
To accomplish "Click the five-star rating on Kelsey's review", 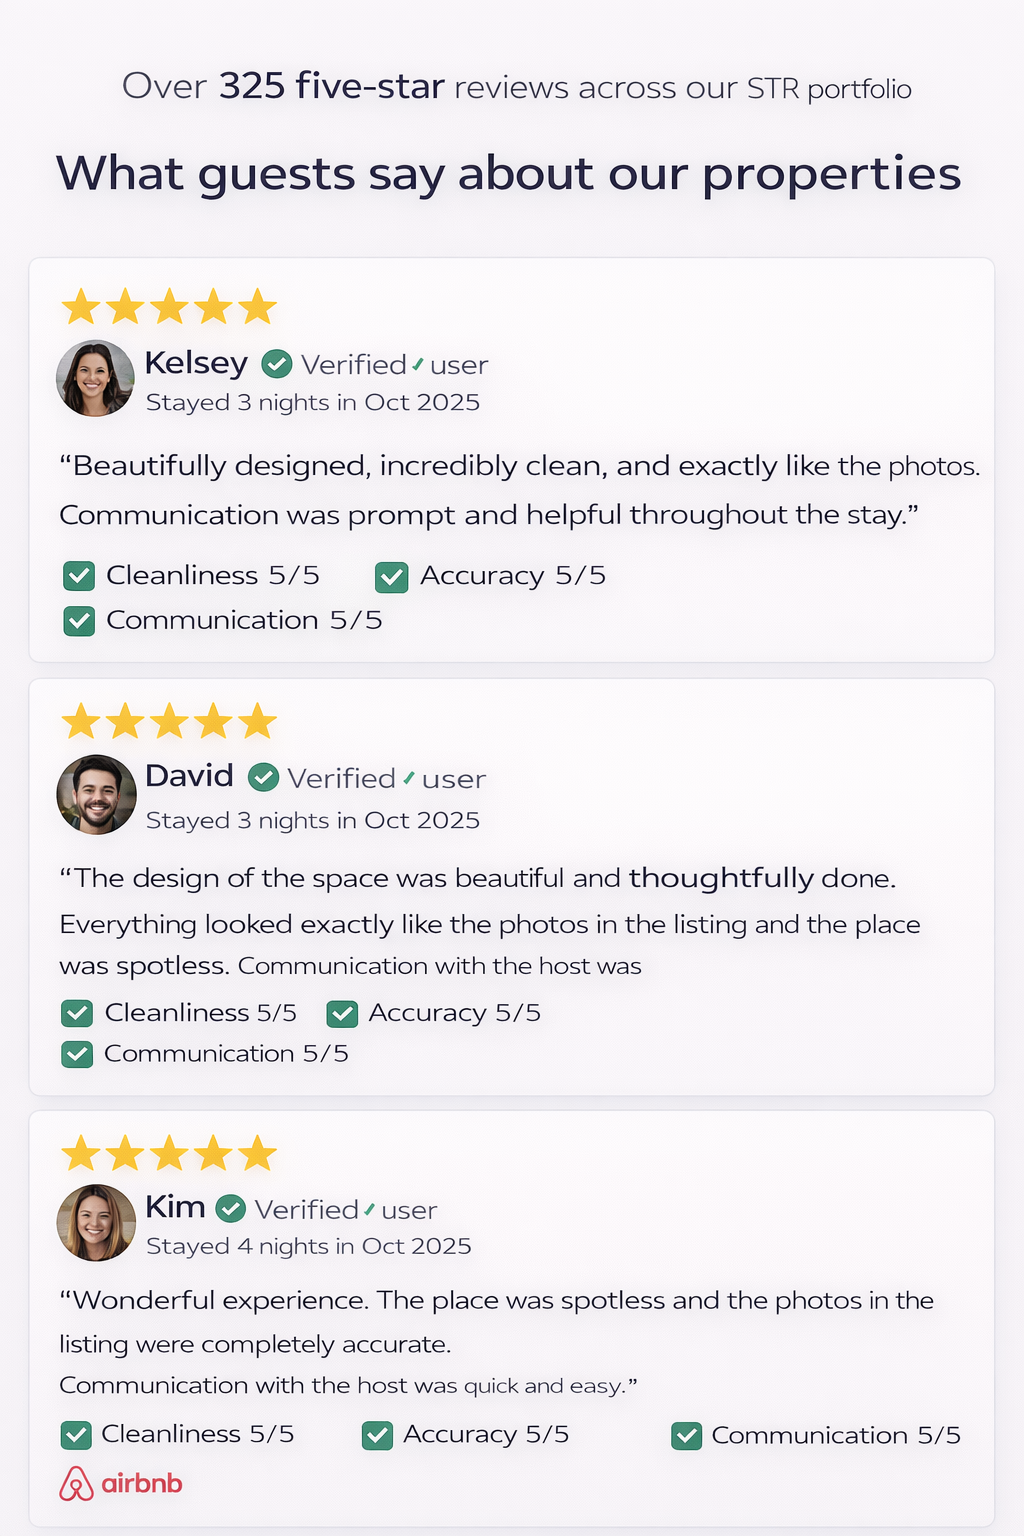I will coord(169,307).
